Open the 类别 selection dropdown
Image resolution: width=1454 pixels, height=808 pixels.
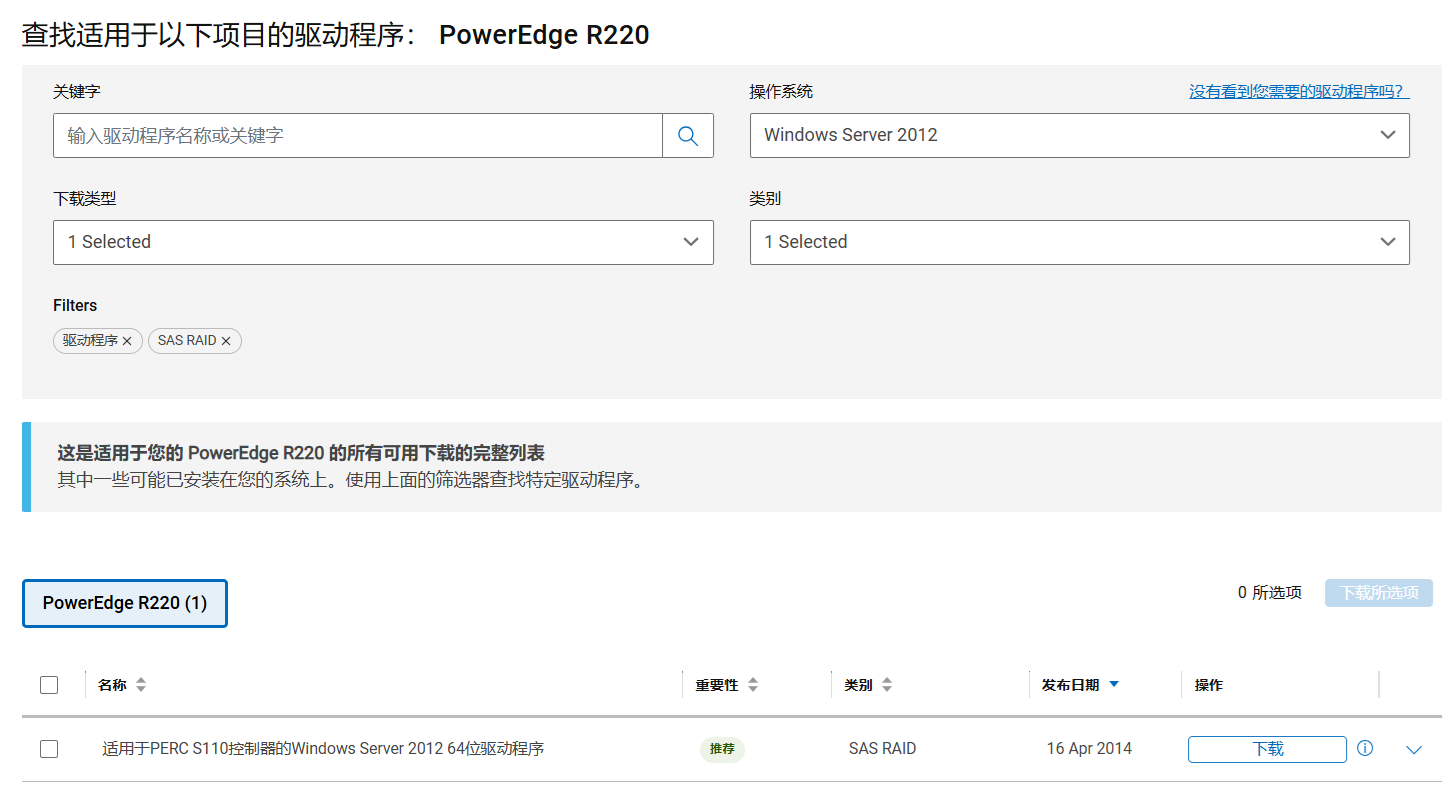pyautogui.click(x=1079, y=242)
